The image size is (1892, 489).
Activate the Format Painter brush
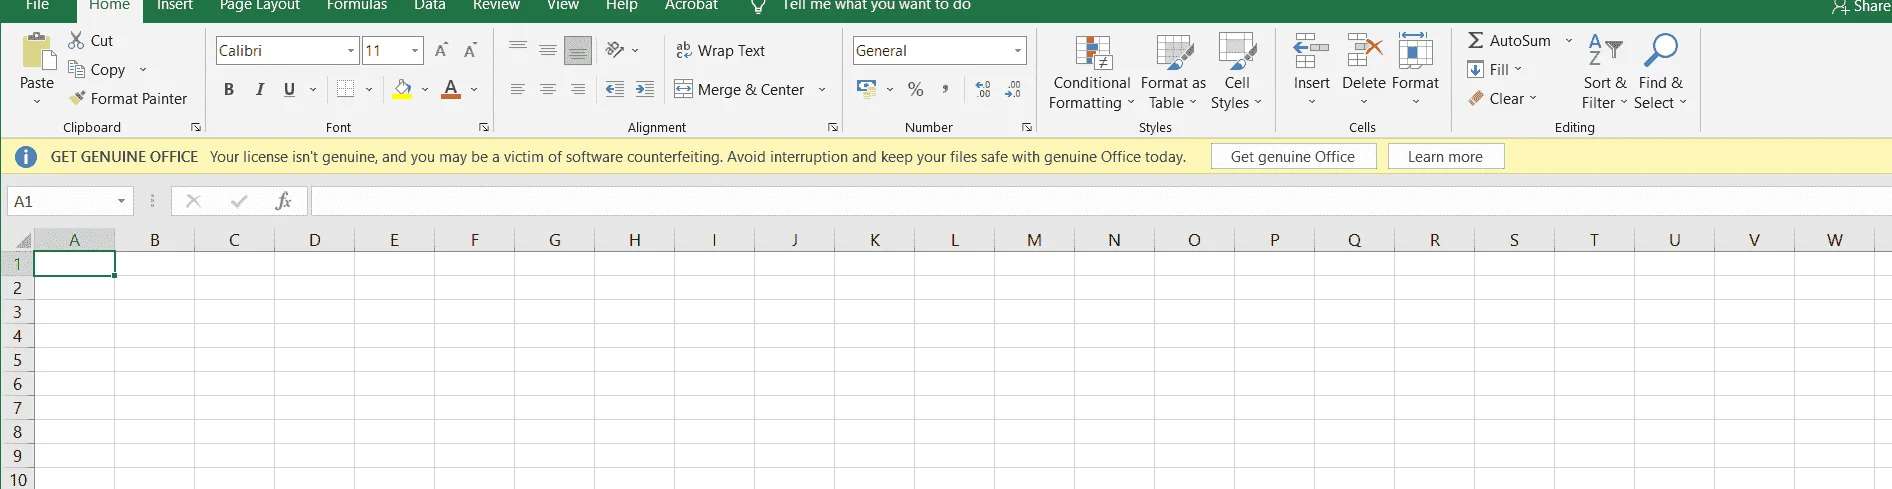77,98
